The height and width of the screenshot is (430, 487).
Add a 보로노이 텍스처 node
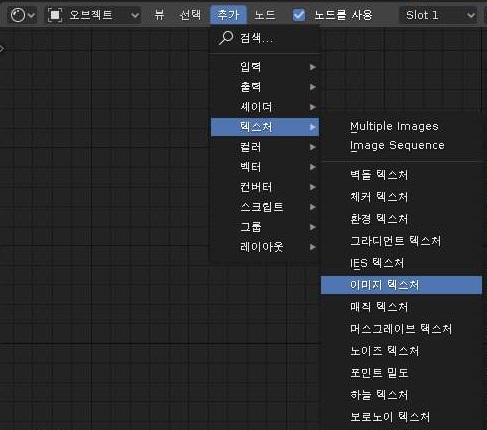(x=401, y=417)
